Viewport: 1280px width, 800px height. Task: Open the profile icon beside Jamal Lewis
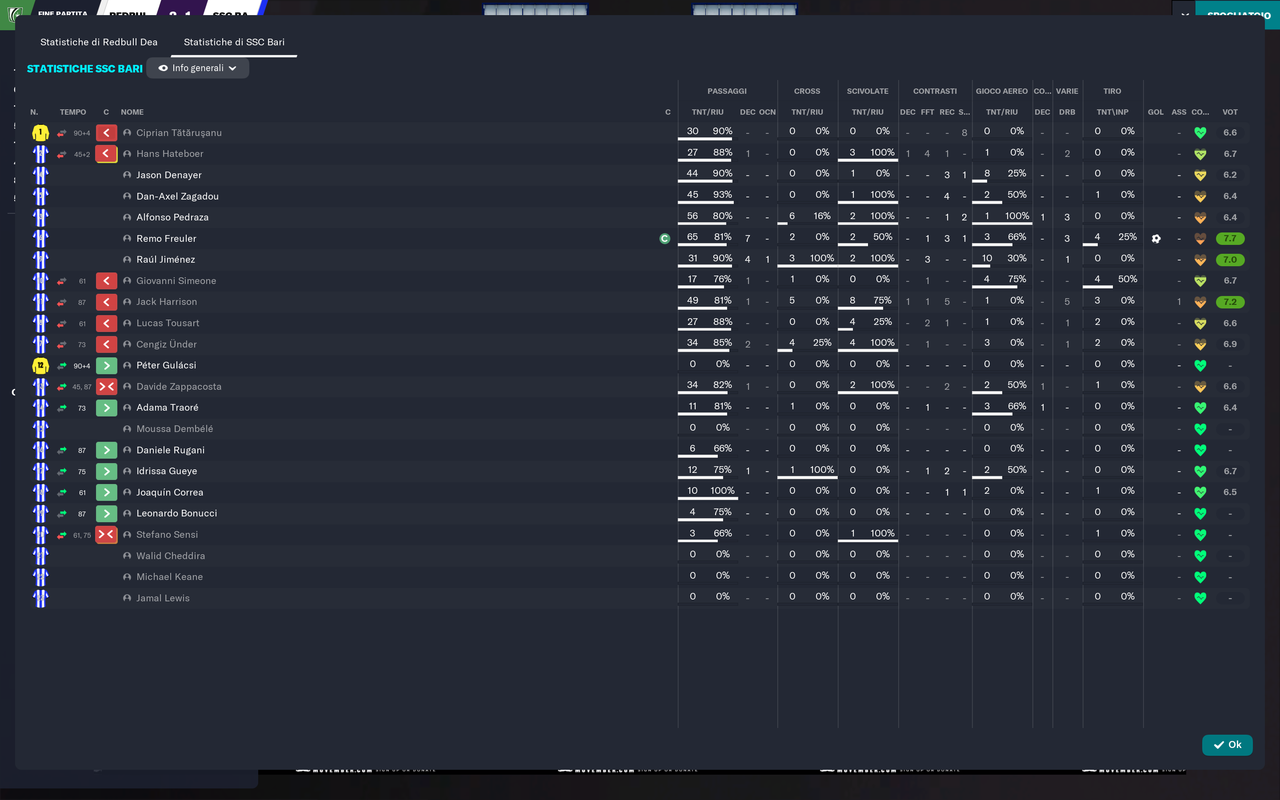click(x=127, y=598)
